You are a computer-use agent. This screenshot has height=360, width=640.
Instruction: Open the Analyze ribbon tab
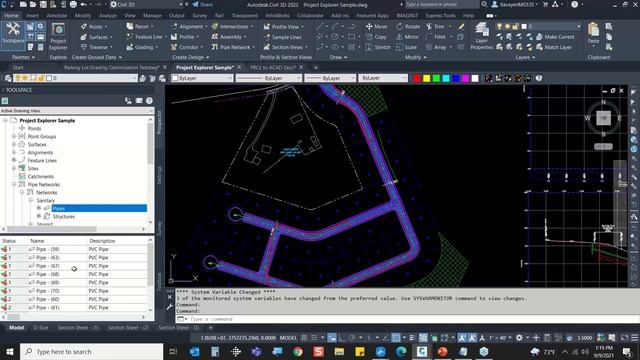[x=108, y=16]
